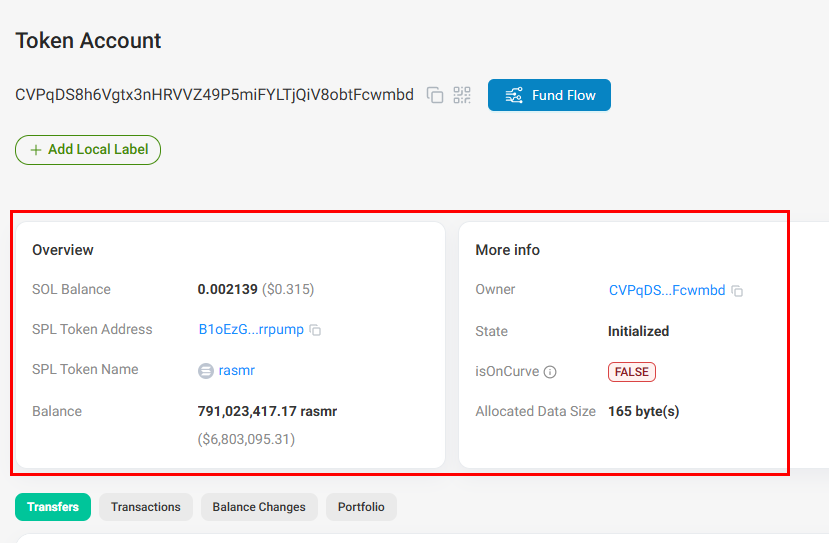Click the SPL Token Address label

click(92, 329)
